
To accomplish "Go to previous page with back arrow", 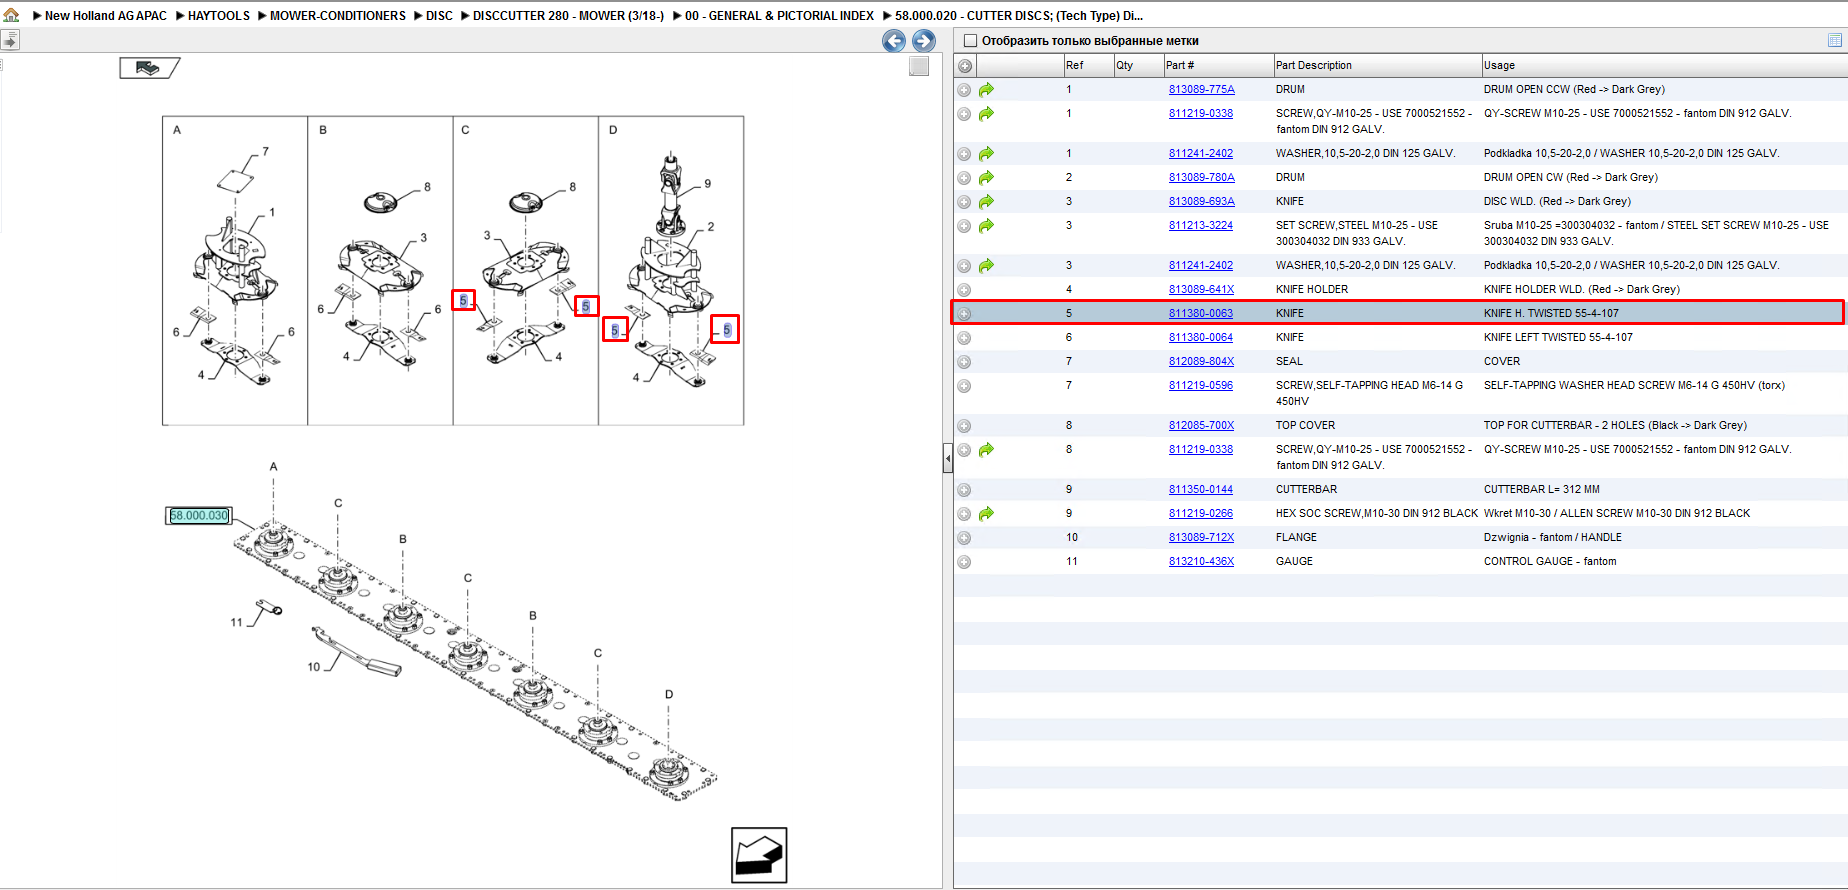I will coord(894,41).
